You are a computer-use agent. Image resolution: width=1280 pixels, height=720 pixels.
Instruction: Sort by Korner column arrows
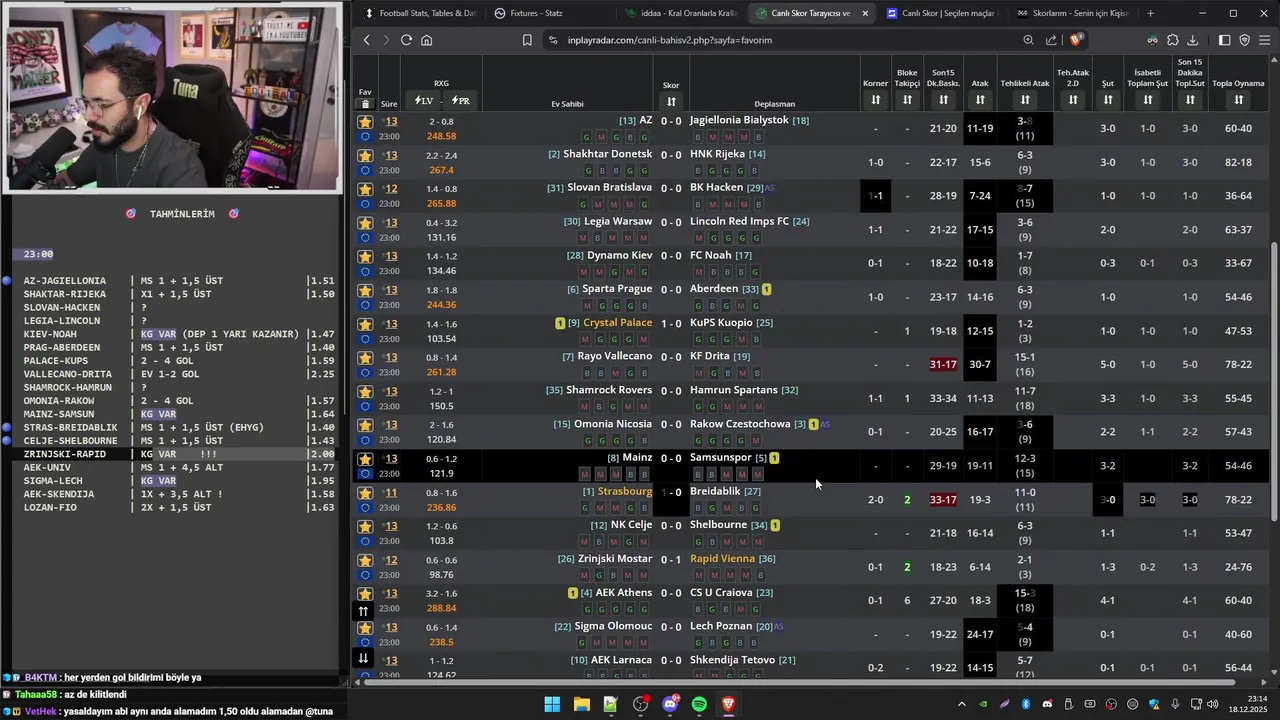pos(875,100)
